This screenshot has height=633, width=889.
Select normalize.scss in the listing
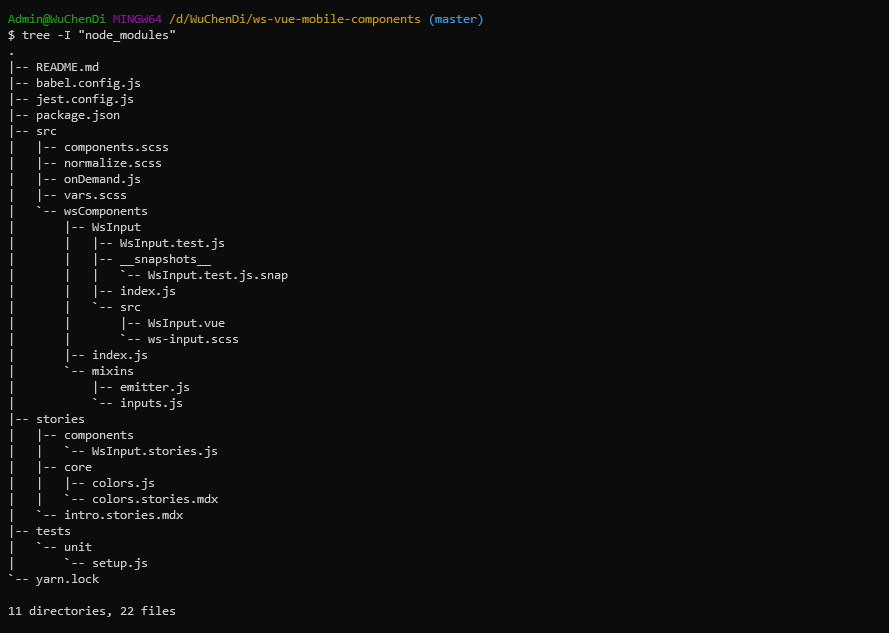point(113,163)
